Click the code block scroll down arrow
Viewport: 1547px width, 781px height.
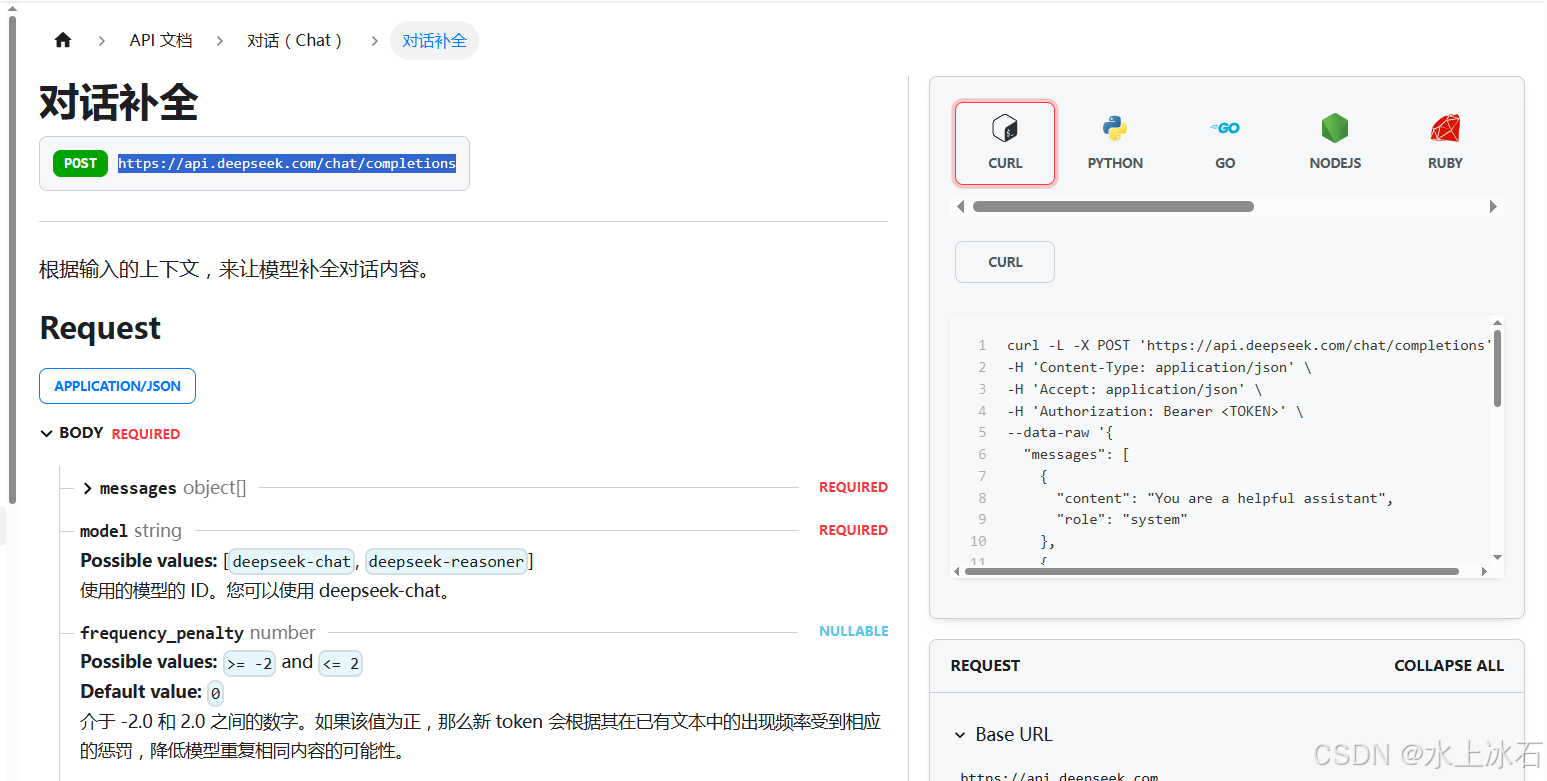(x=1497, y=557)
